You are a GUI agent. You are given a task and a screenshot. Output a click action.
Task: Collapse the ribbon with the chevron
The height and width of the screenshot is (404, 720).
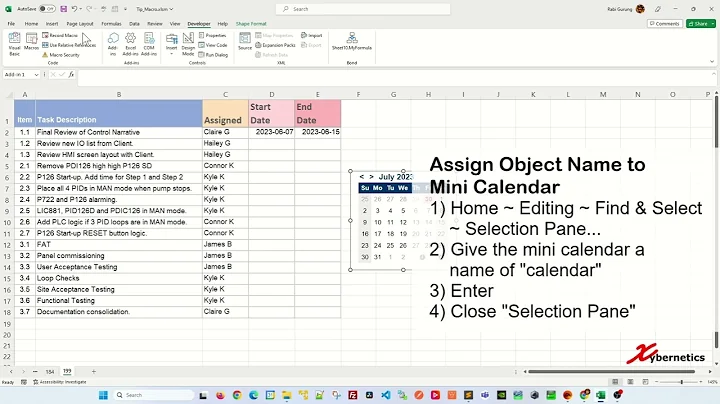pos(712,62)
